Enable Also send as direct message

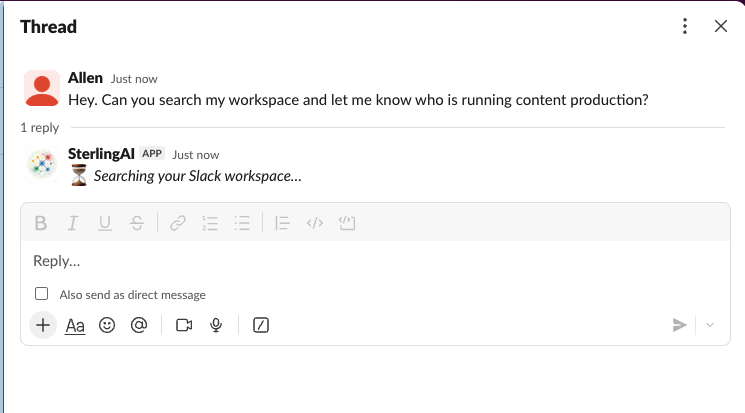(41, 294)
